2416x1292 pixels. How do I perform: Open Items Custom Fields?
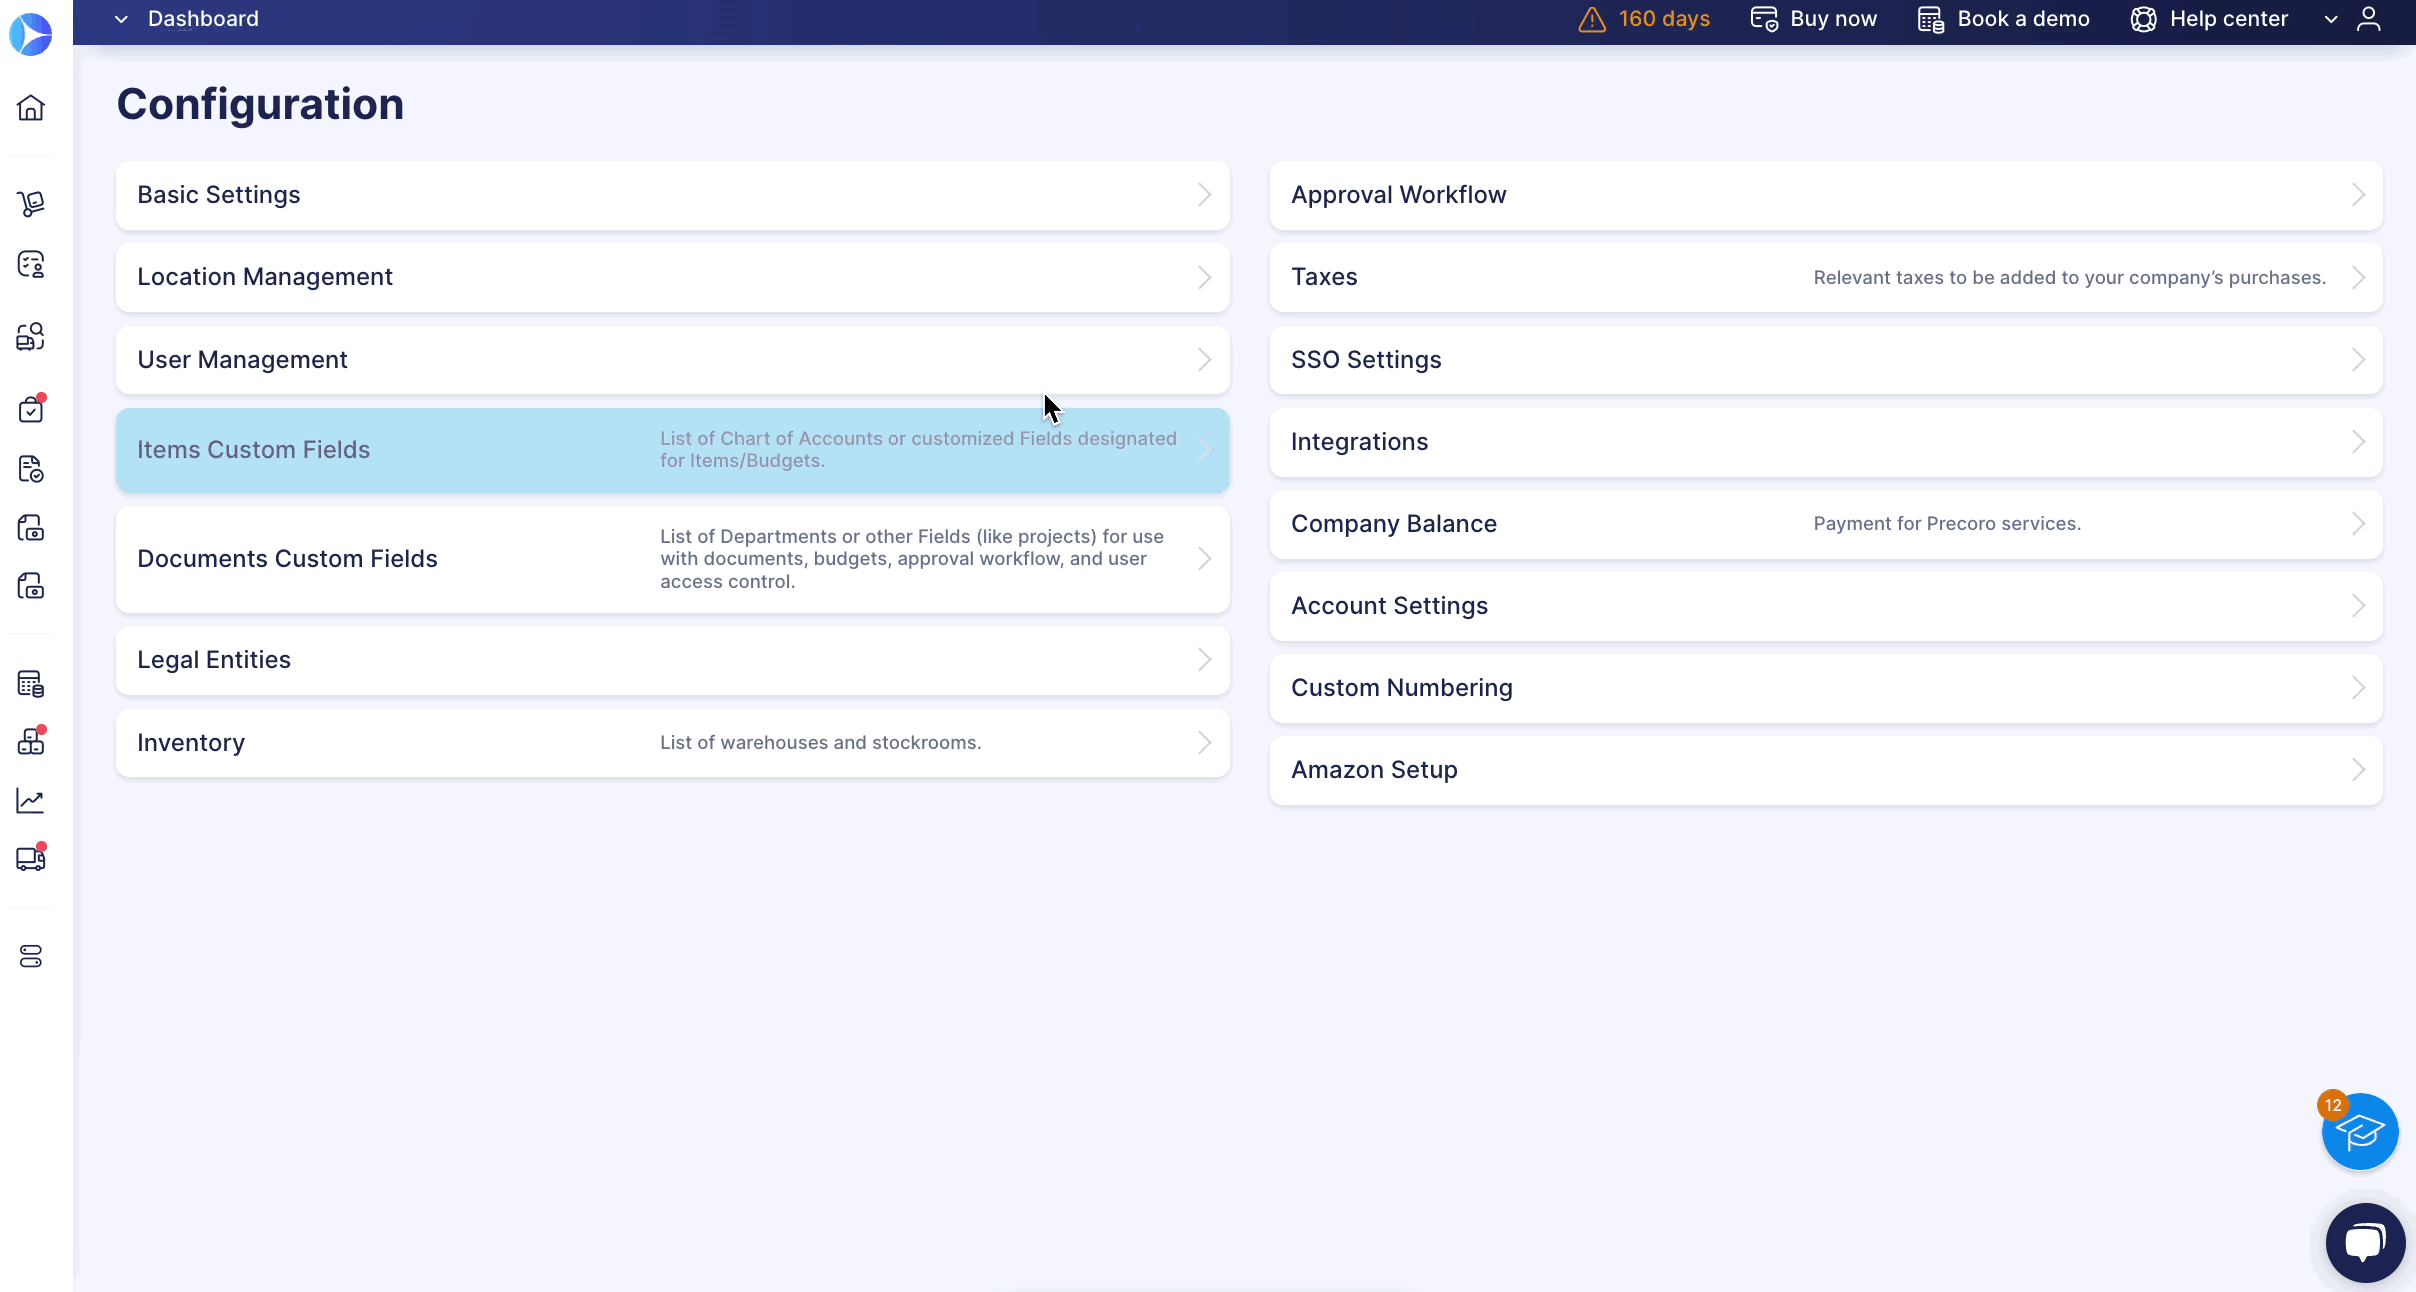[x=673, y=450]
